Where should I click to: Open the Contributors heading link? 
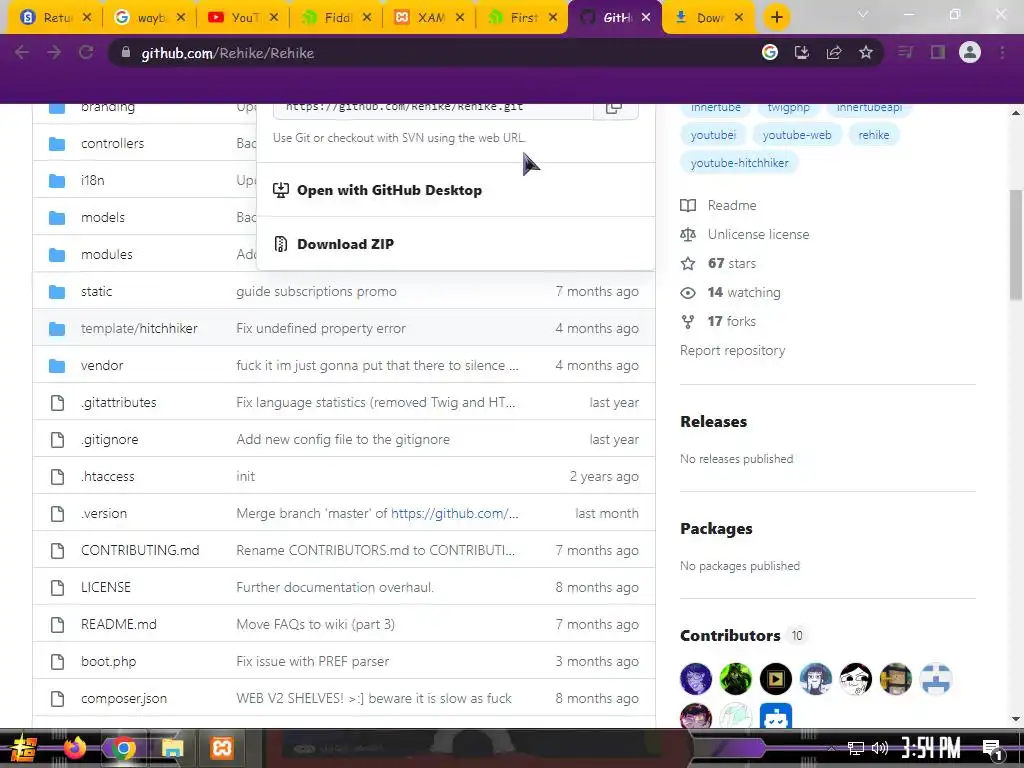[x=730, y=635]
